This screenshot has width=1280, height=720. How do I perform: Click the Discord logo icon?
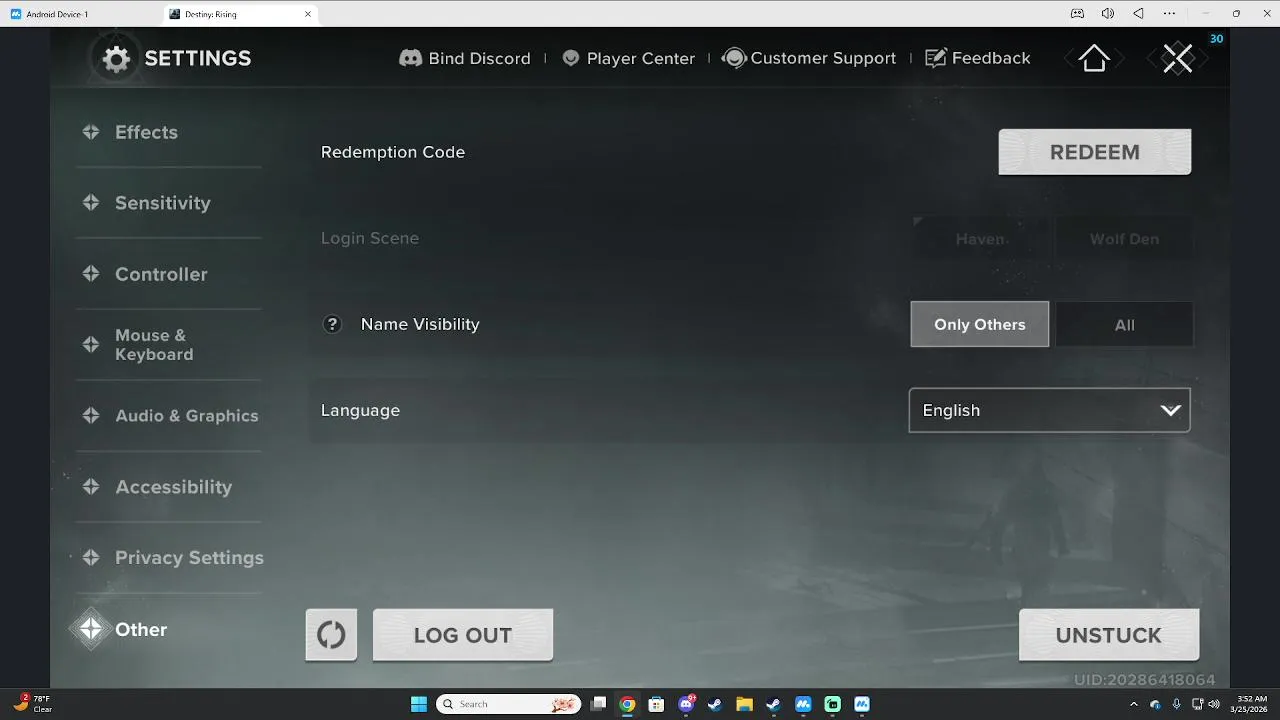[x=410, y=58]
